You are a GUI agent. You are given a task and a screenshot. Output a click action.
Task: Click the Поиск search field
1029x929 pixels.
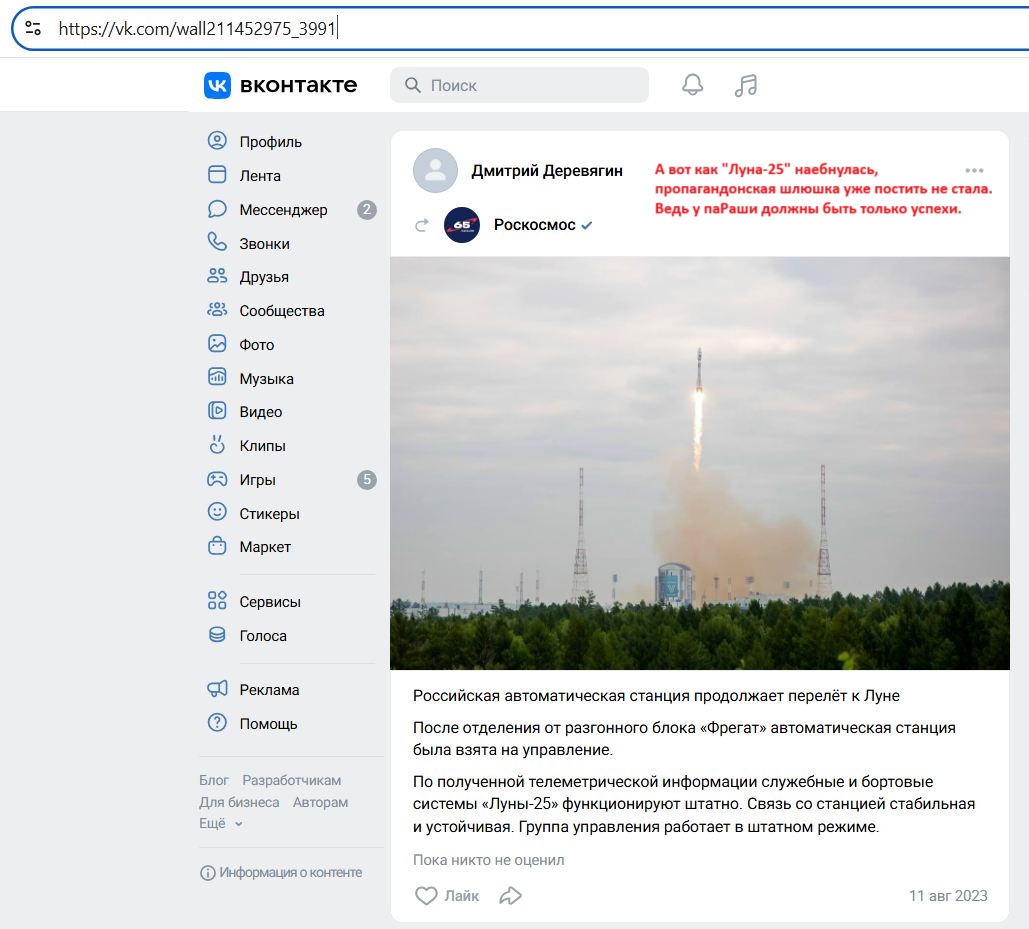[519, 85]
